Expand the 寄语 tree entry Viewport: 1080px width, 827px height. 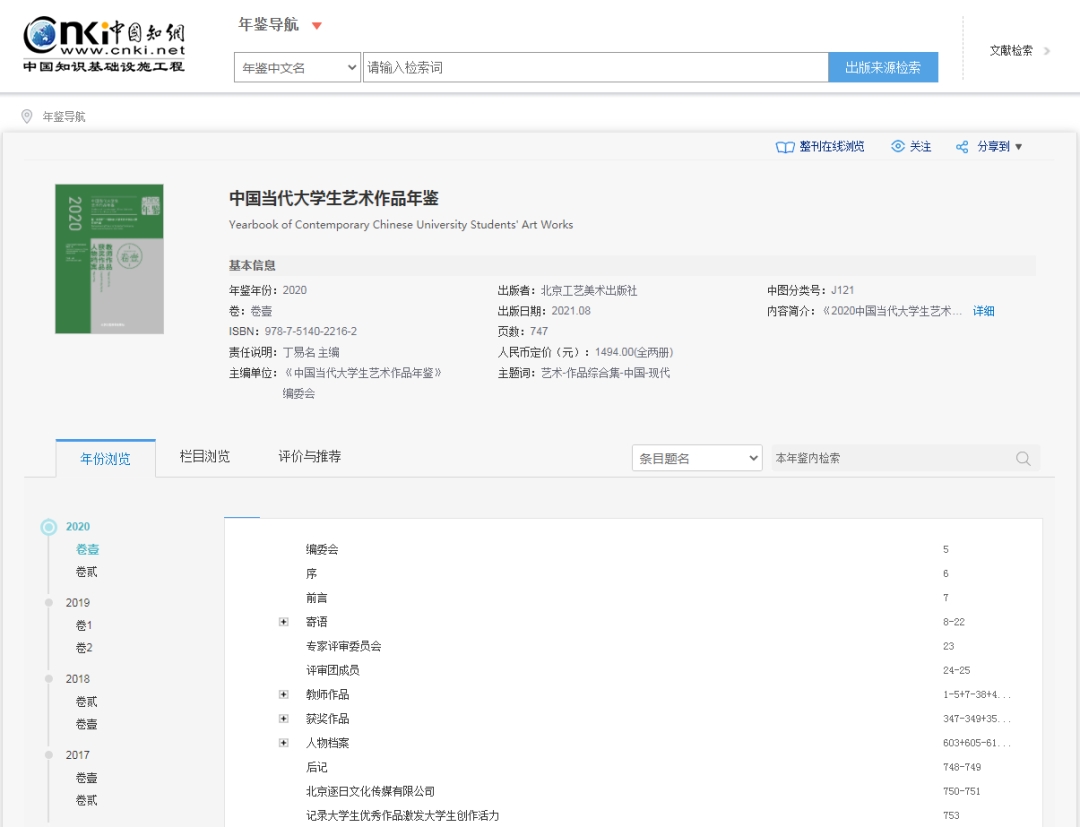point(284,621)
